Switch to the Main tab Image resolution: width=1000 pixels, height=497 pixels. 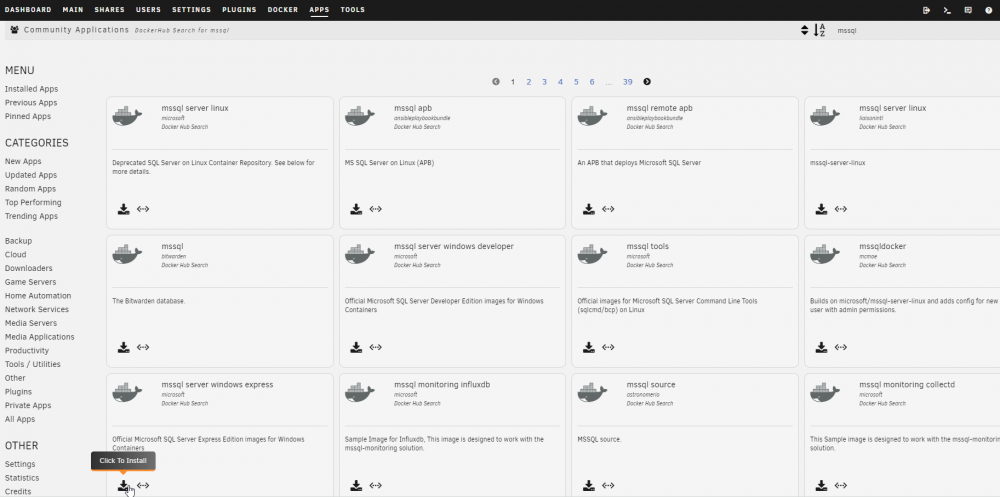pyautogui.click(x=73, y=10)
